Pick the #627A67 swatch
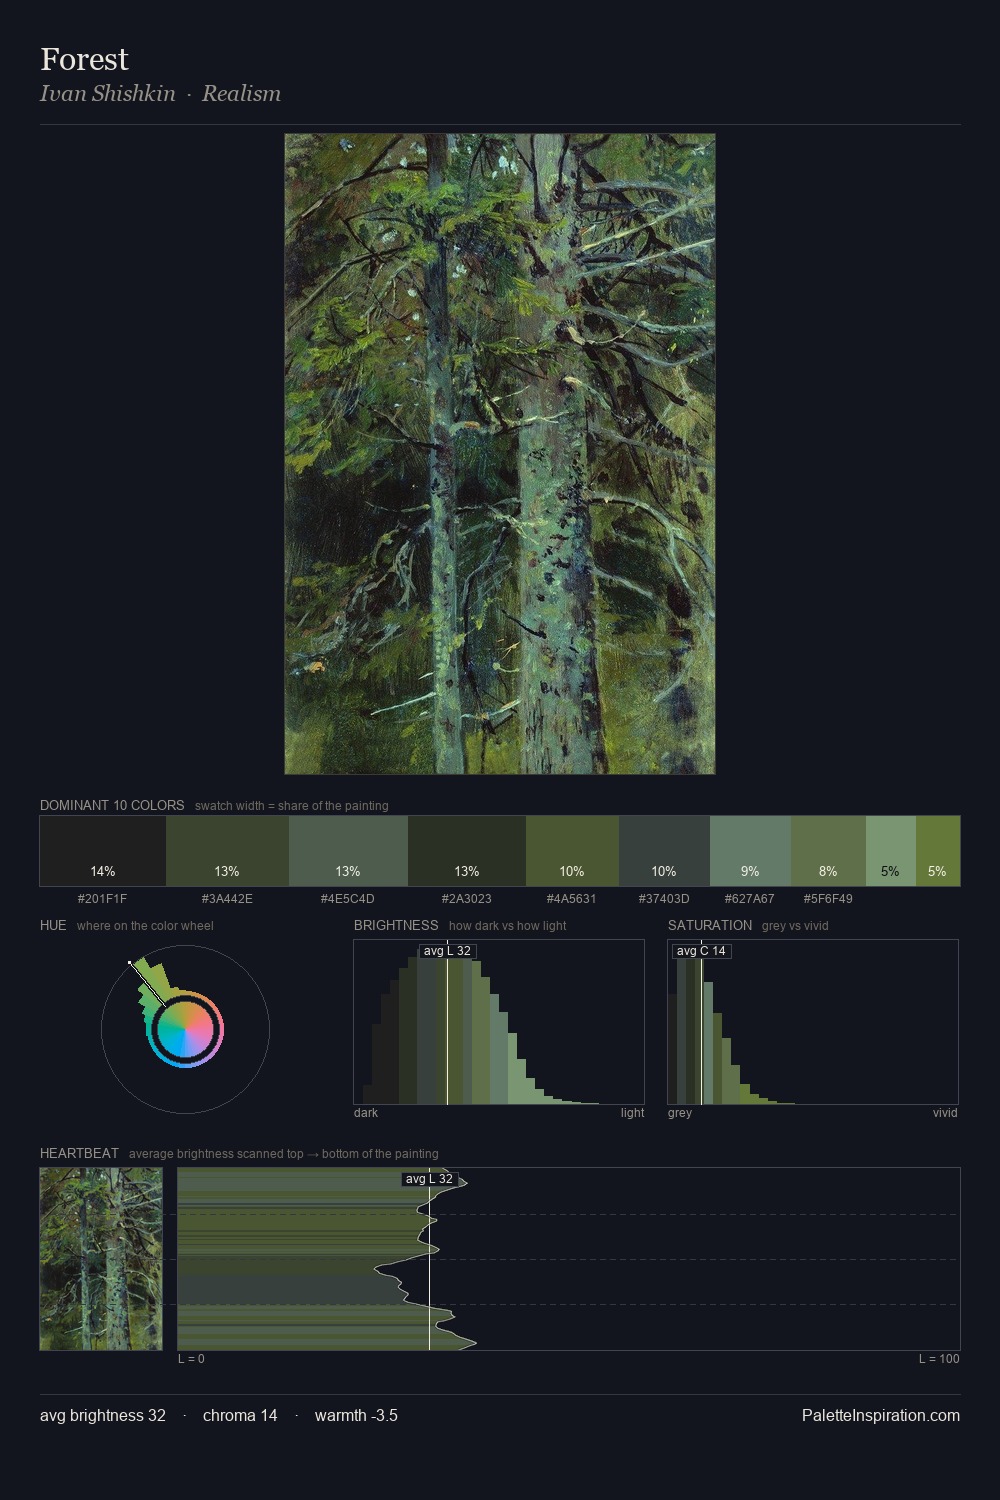 pos(750,851)
